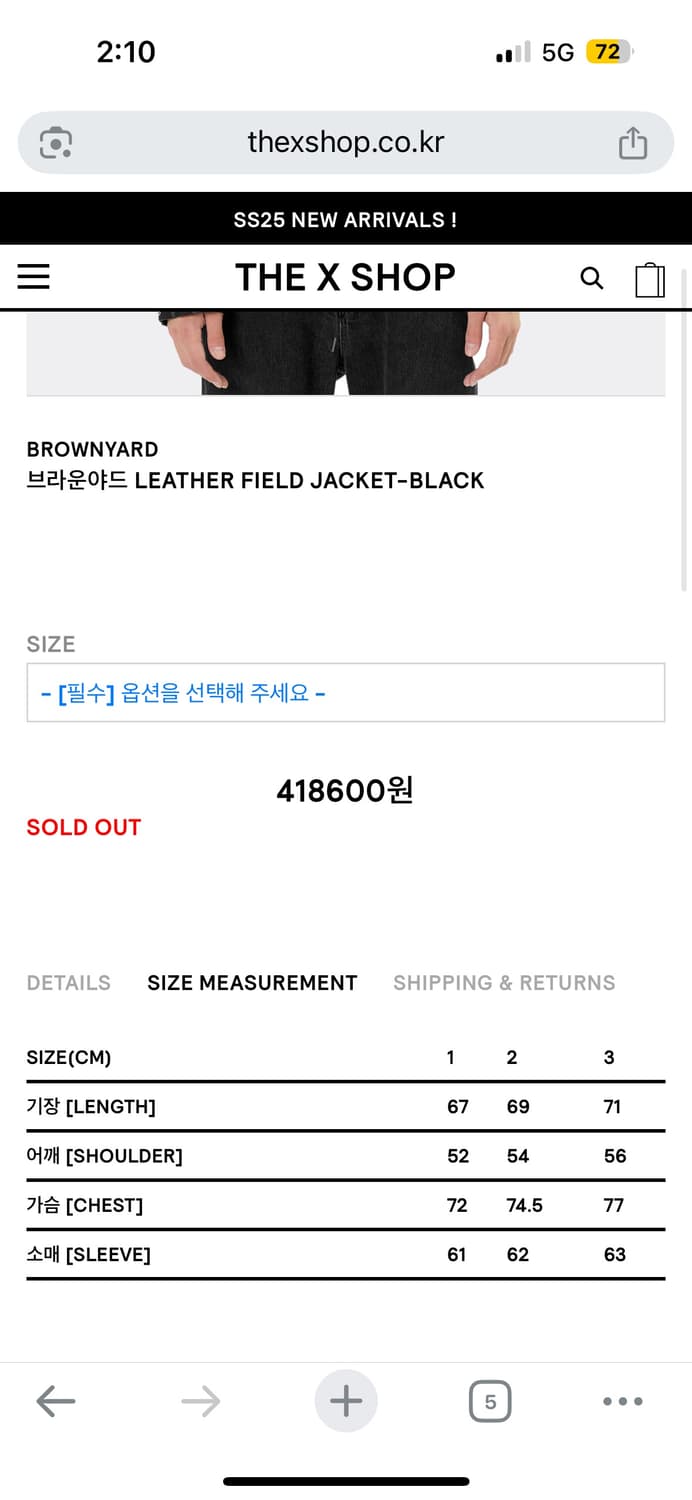Click the page scrollbar on right
Screen dimensions: 692x1500
tap(684, 430)
